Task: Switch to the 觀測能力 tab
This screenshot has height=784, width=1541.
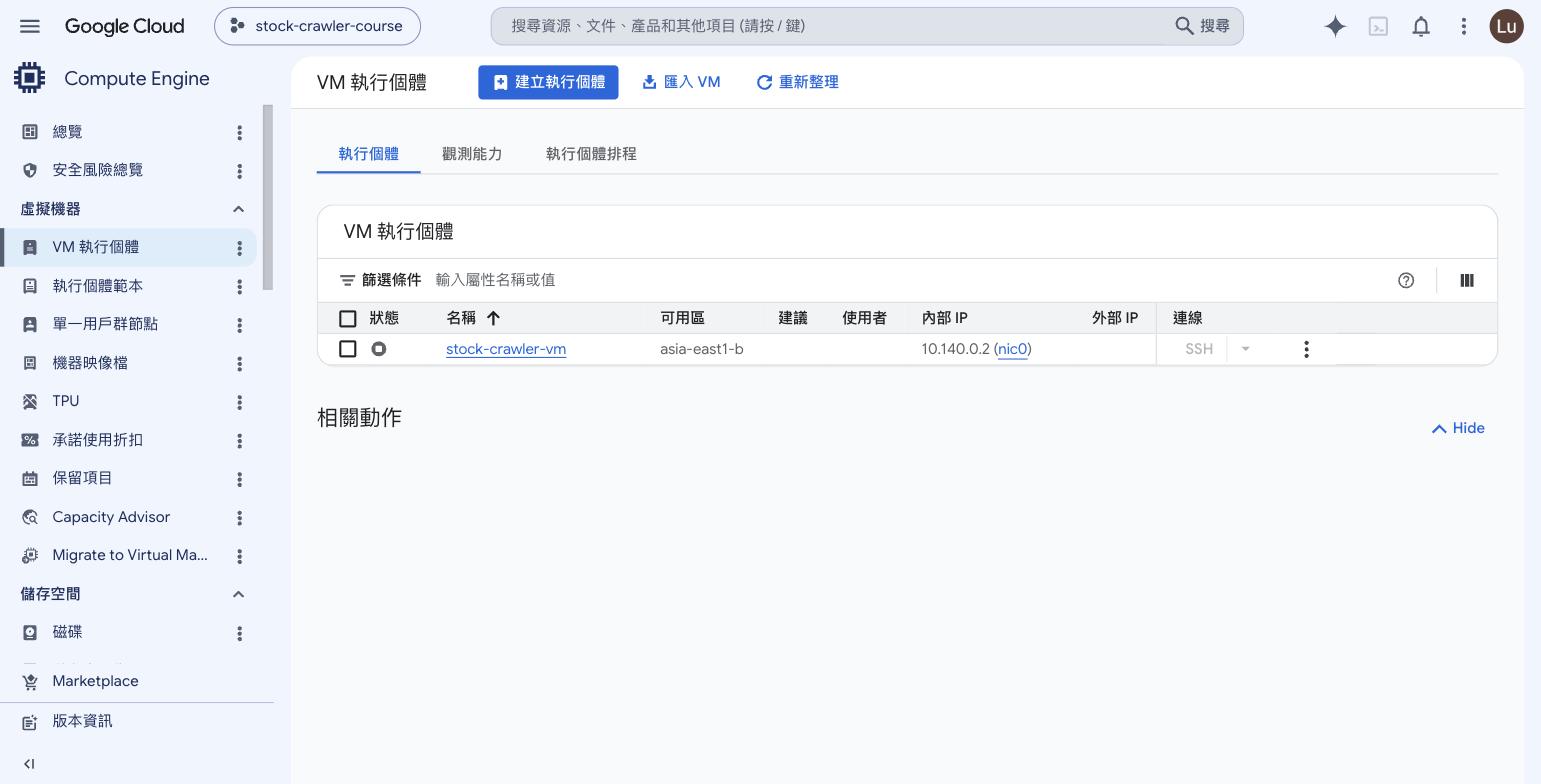Action: (472, 154)
